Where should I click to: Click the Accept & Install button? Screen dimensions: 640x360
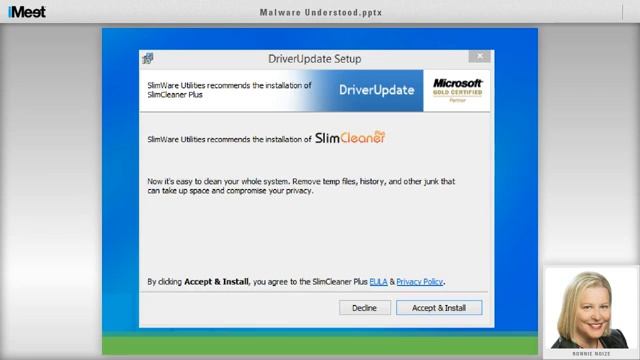pos(439,308)
